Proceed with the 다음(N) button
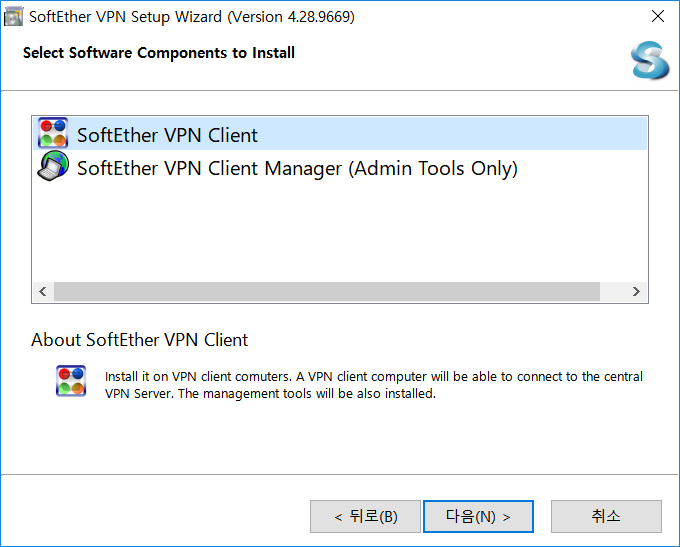 478,516
